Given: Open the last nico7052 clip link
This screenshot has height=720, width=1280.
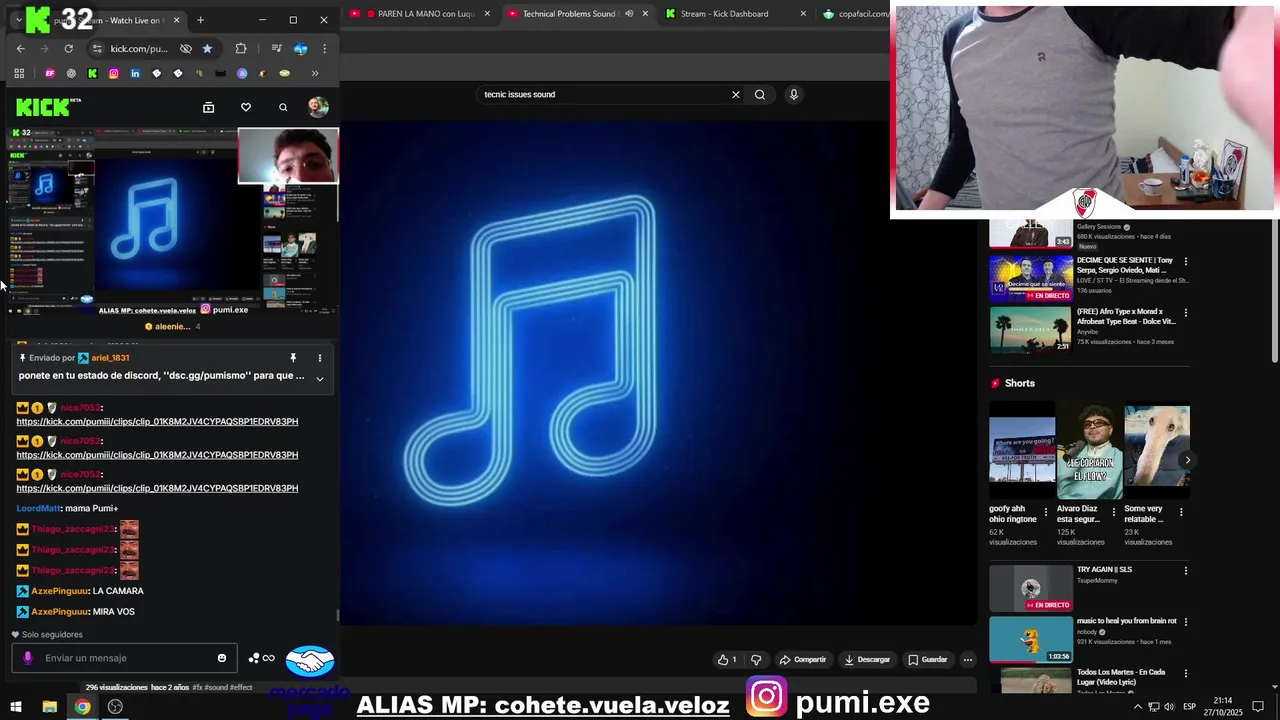Looking at the screenshot, I should (157, 488).
